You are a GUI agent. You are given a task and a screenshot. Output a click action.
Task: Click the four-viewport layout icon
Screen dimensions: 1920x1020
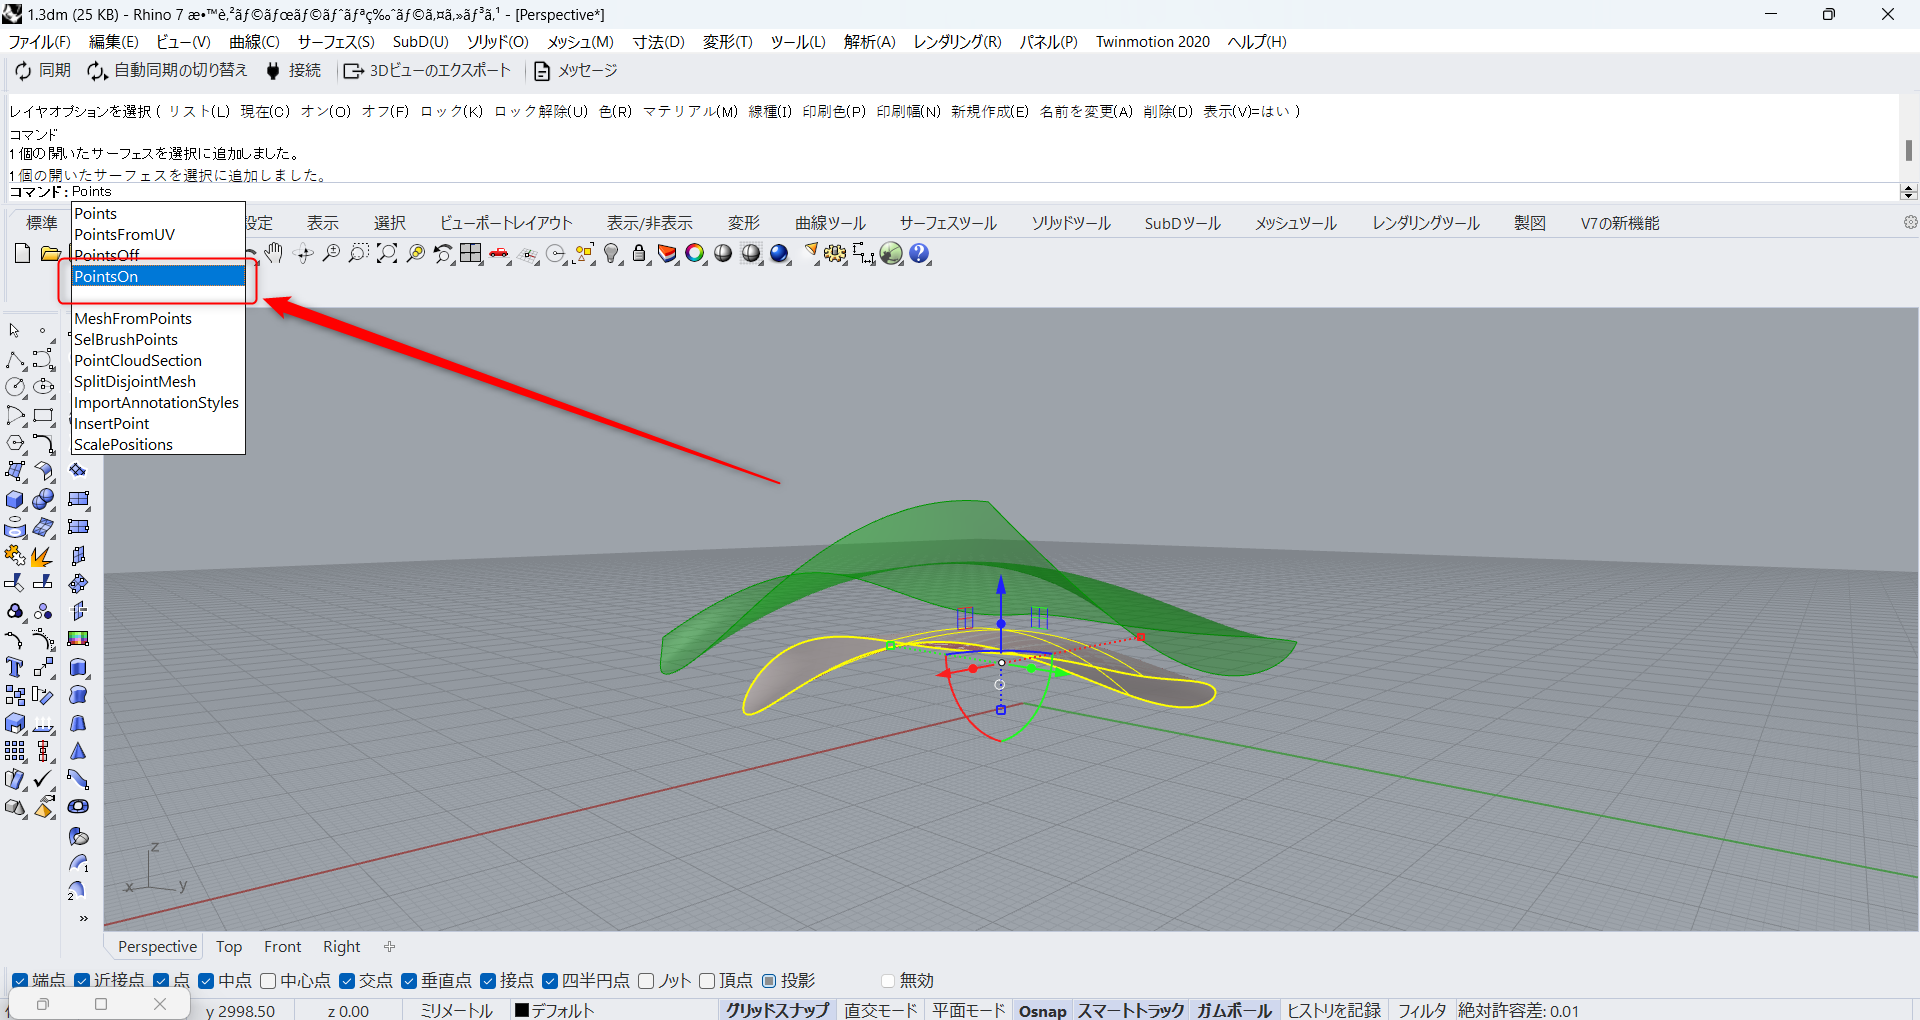(x=471, y=253)
